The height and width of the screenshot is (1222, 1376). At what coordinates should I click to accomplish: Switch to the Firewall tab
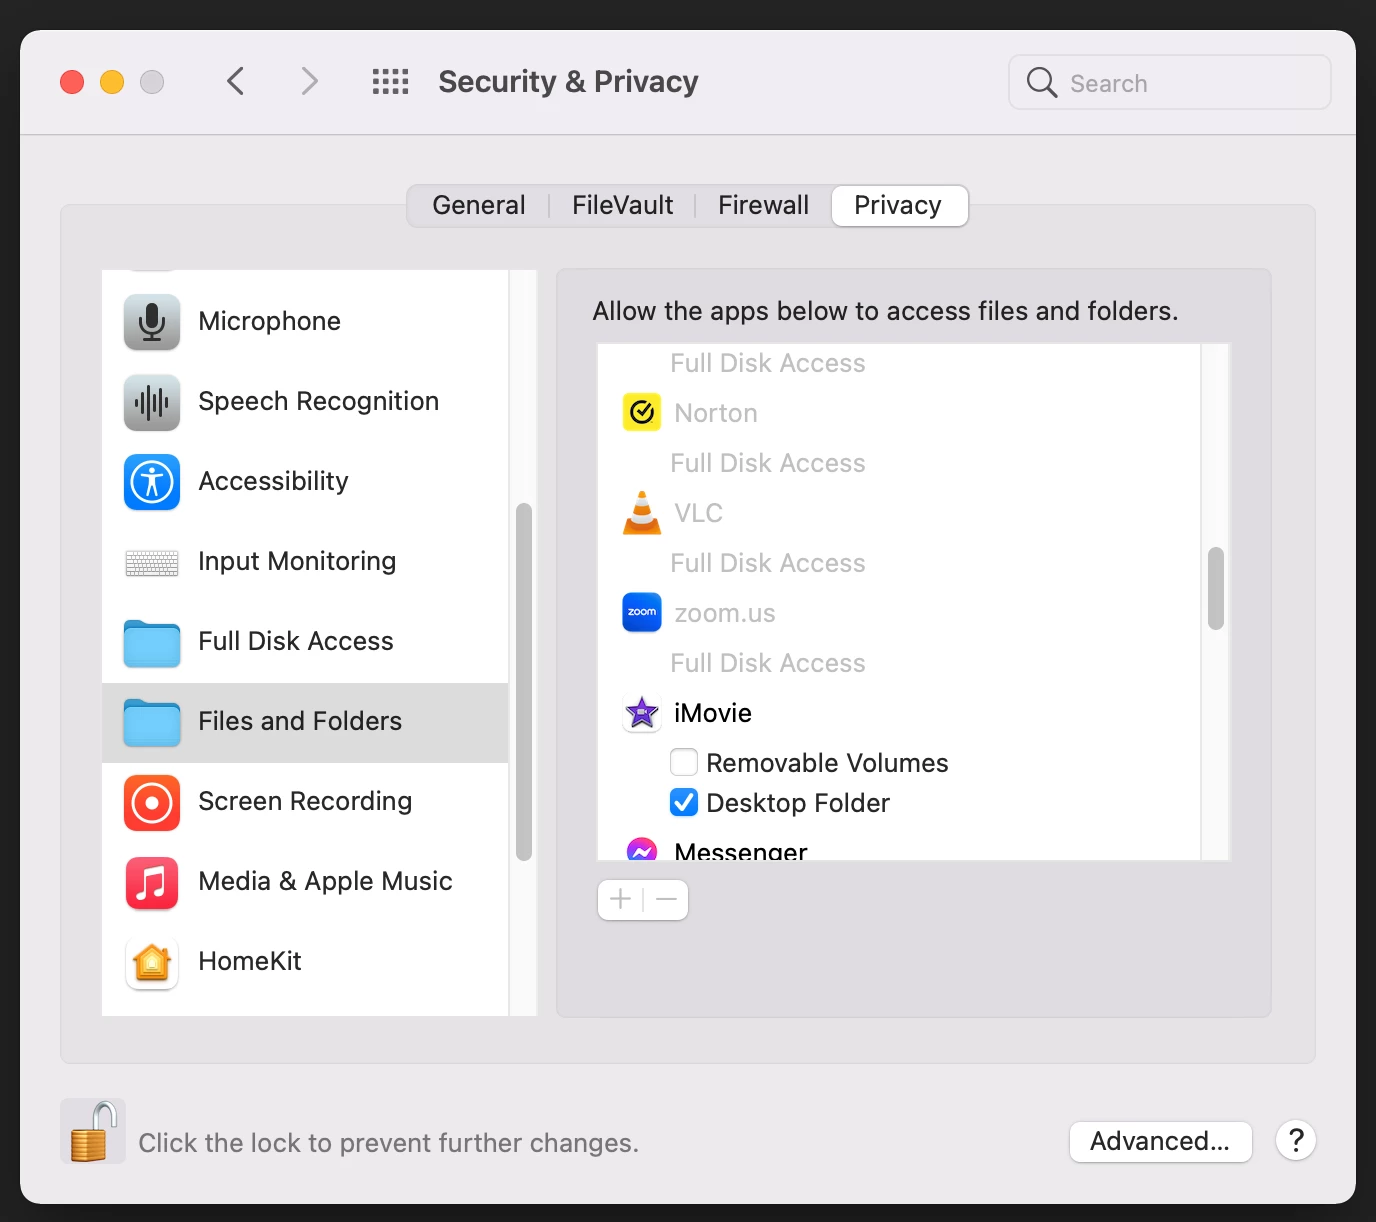(x=763, y=205)
